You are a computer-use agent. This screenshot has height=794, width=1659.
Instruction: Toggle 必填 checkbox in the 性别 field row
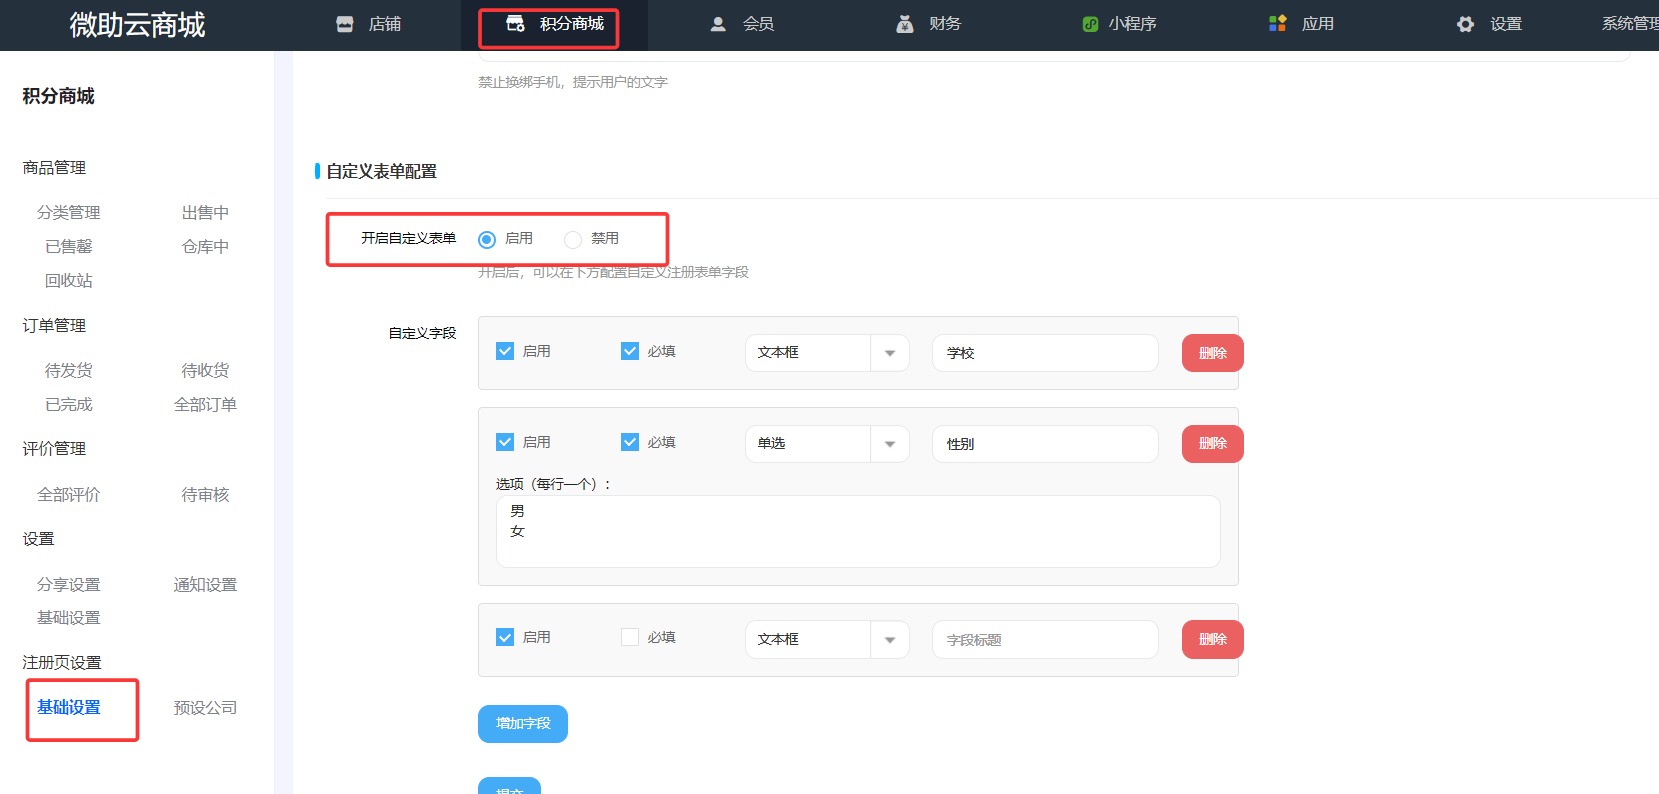pyautogui.click(x=630, y=442)
